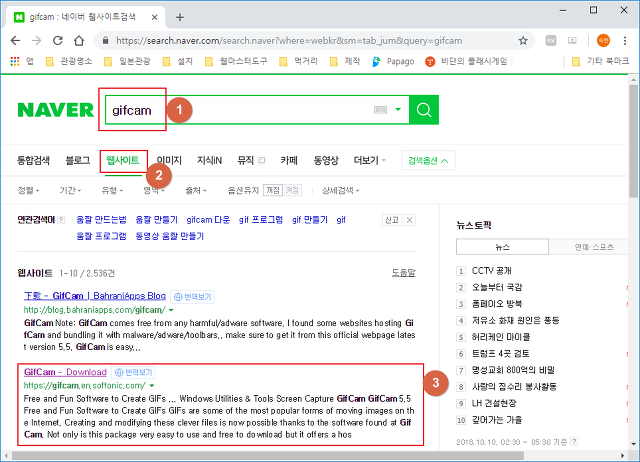Open the 기타 북마크 folder
Screen dimensions: 640x462
[600, 61]
